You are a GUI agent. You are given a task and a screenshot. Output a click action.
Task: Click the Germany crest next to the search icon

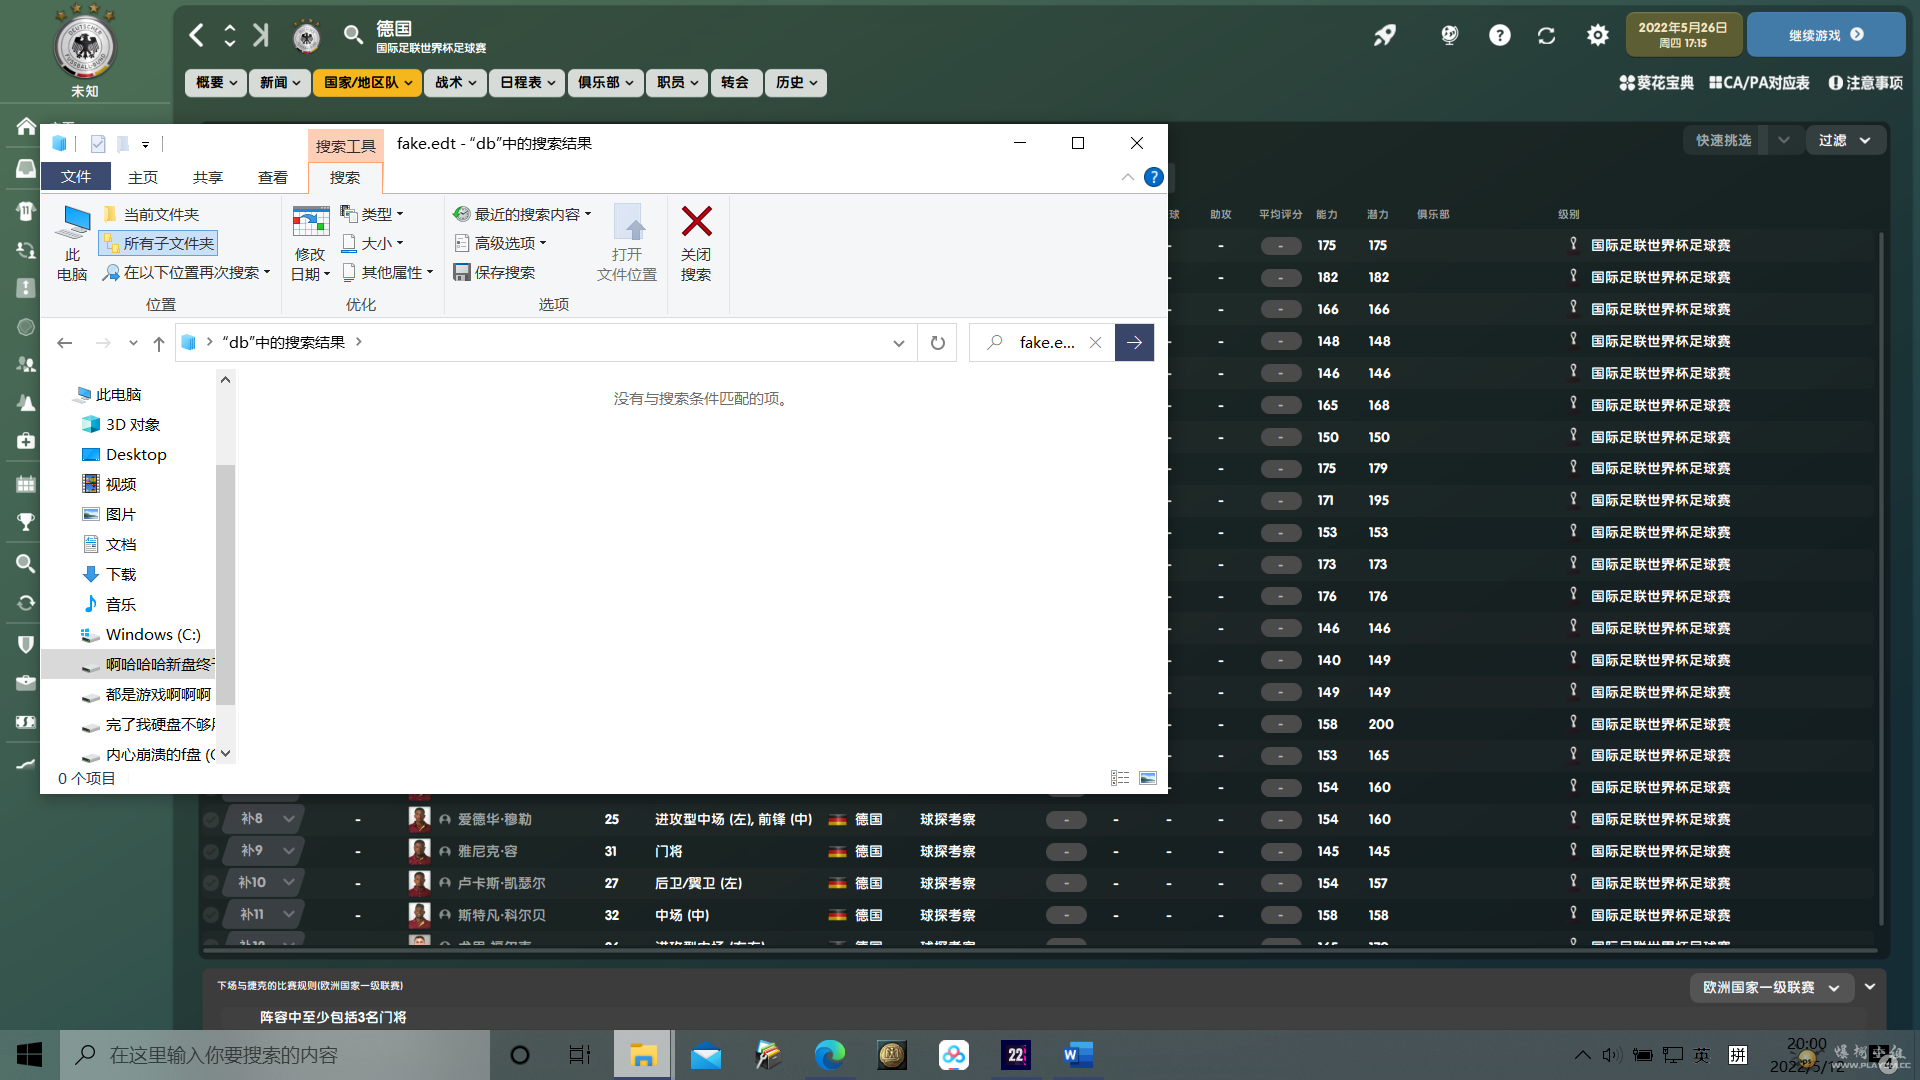pos(306,37)
